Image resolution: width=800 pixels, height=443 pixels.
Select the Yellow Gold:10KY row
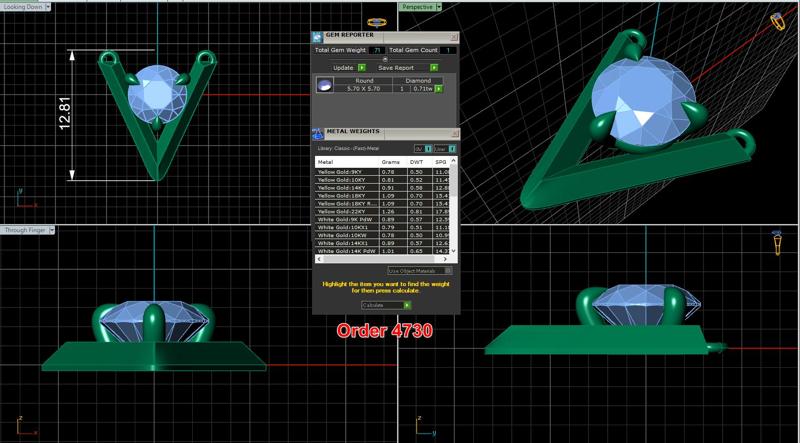tap(382, 180)
